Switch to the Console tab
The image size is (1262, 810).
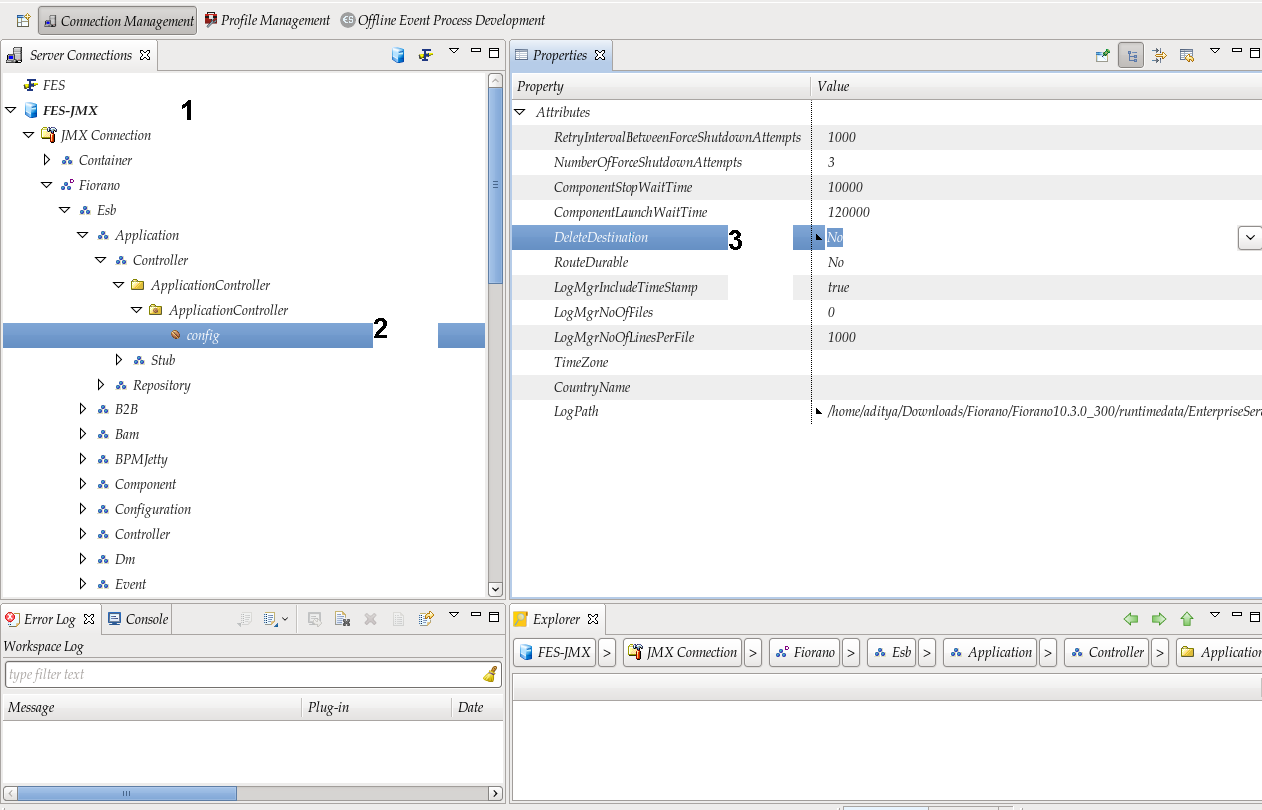pos(138,619)
